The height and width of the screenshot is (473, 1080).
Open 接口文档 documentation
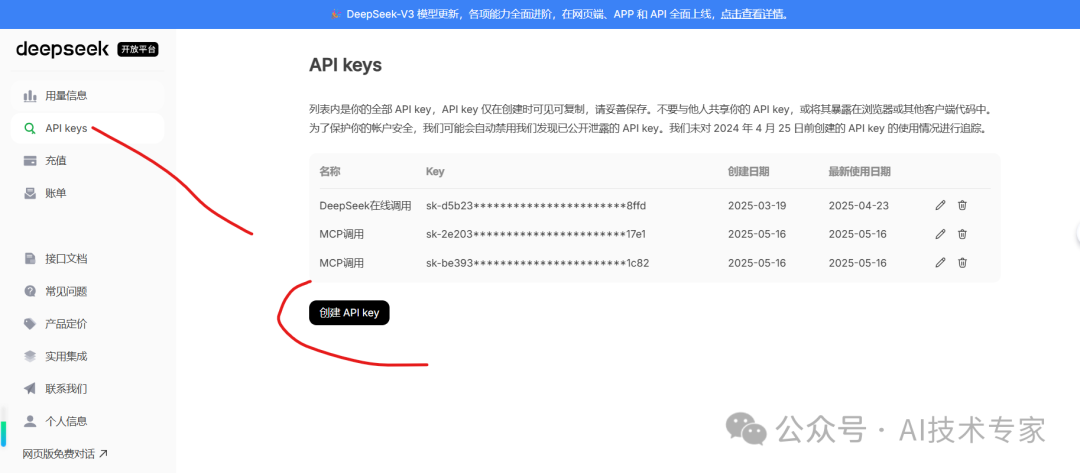87,259
